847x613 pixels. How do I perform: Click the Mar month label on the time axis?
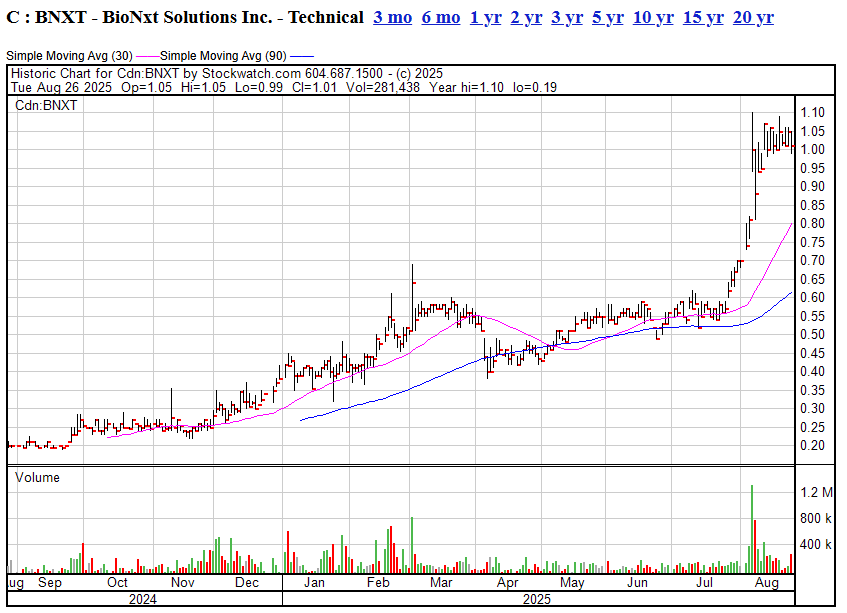point(441,583)
